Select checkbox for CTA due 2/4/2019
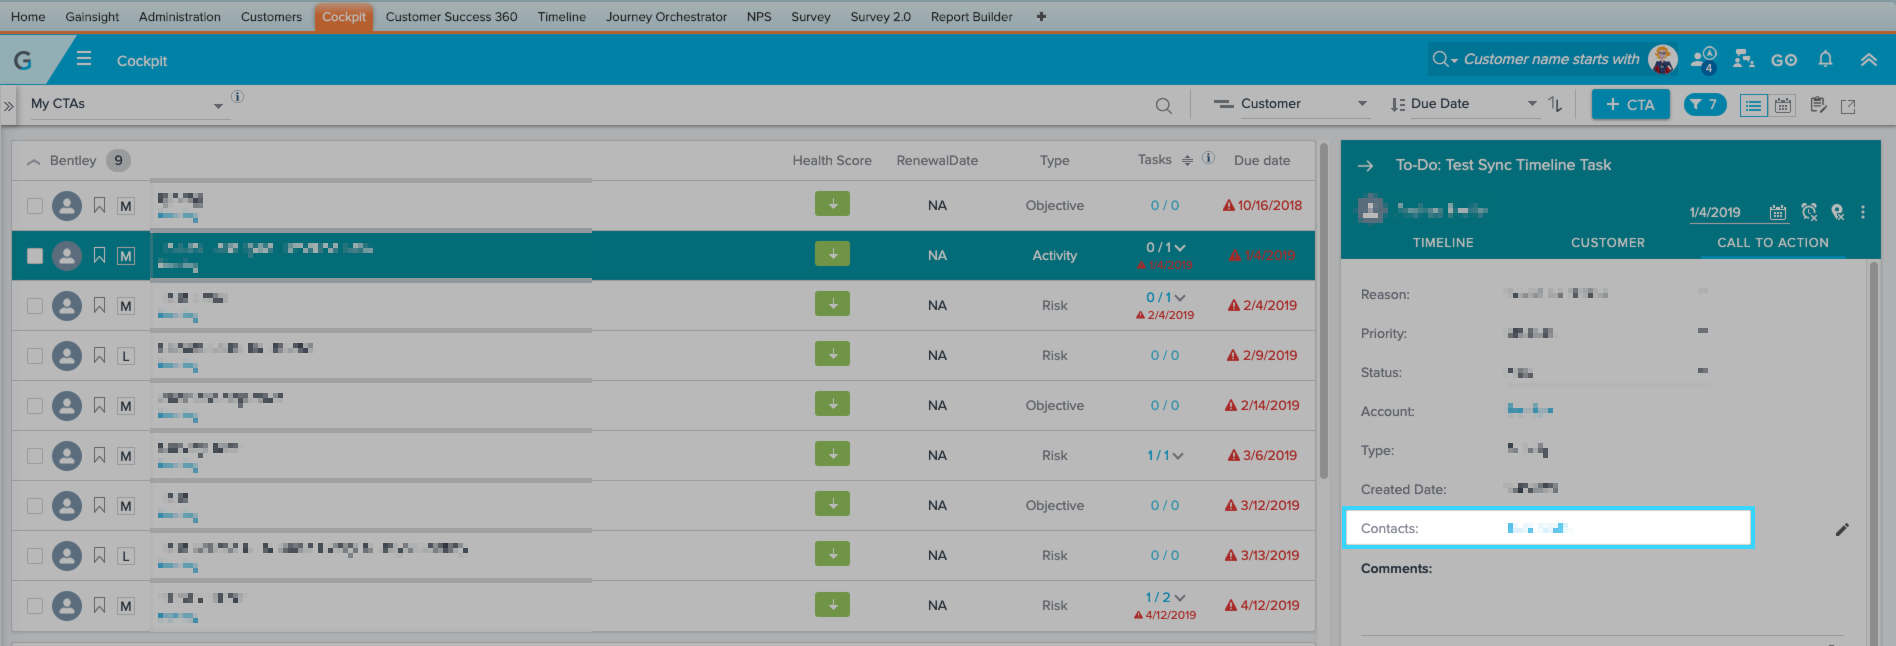Screen dimensions: 1896x646 35,306
